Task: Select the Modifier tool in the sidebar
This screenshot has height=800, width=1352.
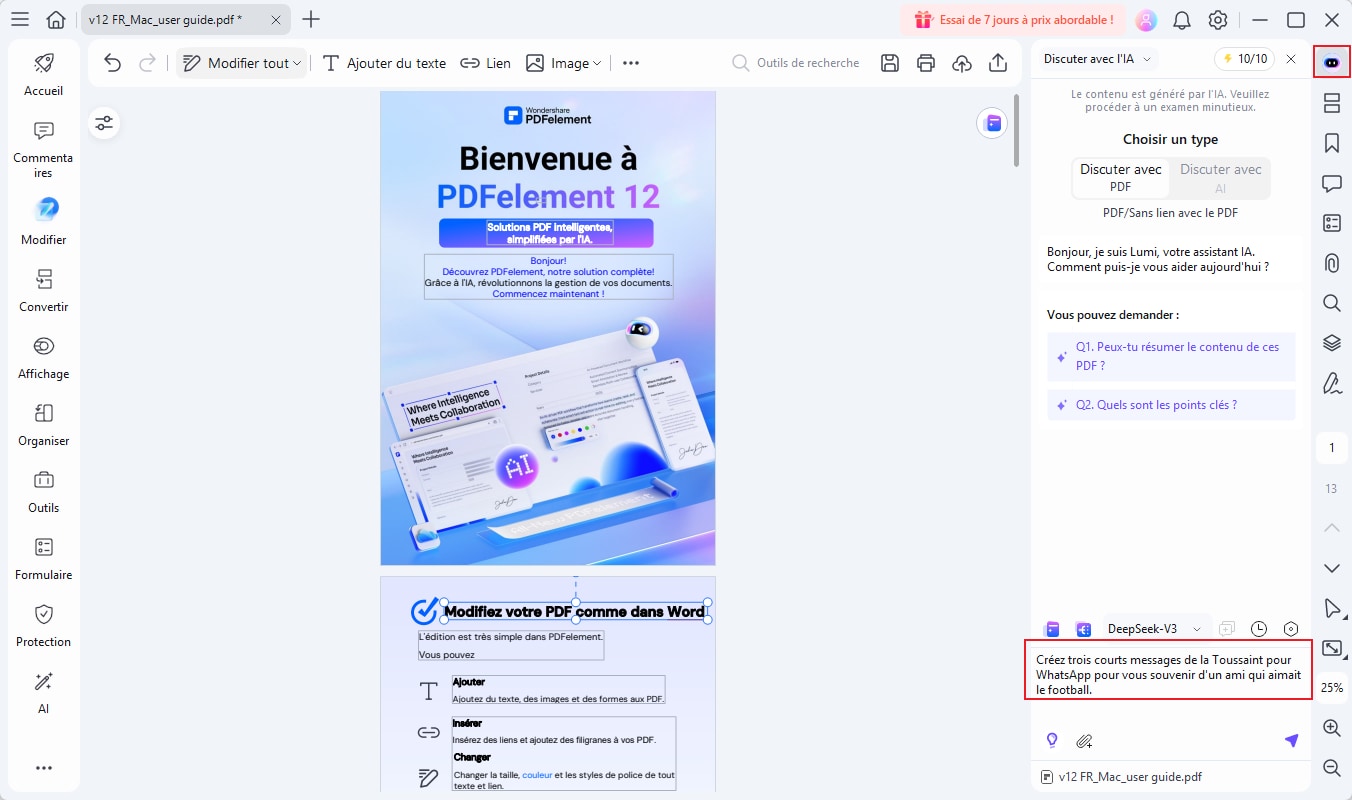Action: tap(43, 223)
